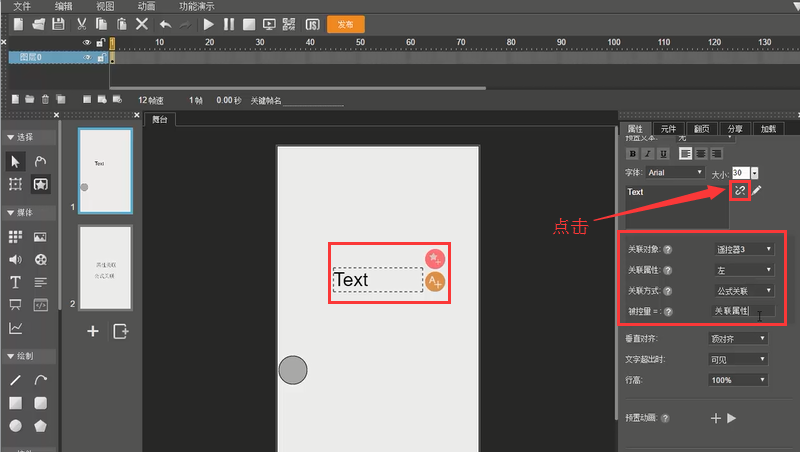Toggle lock for all layers in timeline header

[101, 42]
